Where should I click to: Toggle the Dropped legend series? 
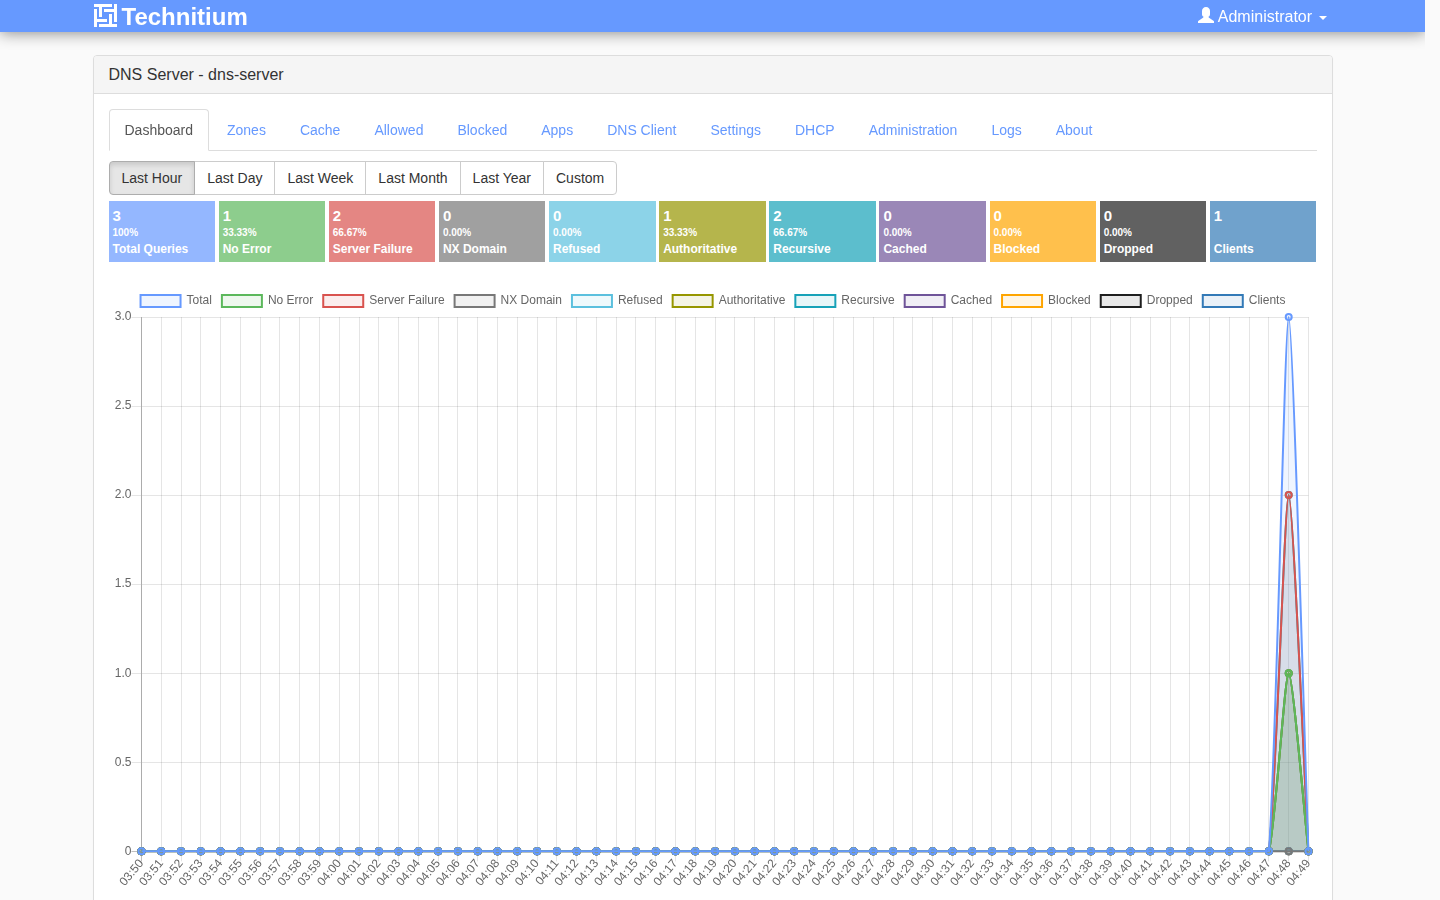pyautogui.click(x=1147, y=300)
